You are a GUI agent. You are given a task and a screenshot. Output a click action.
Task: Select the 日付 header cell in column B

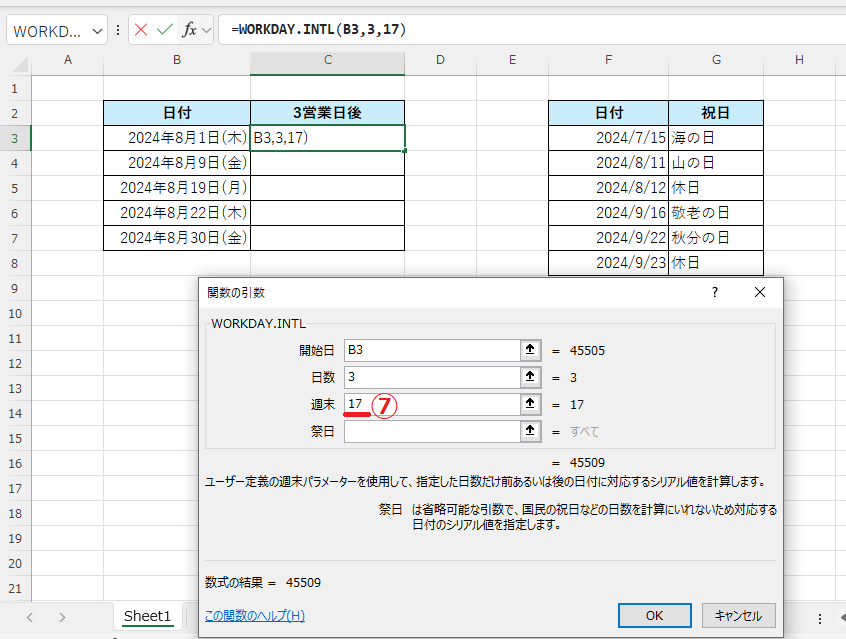177,113
